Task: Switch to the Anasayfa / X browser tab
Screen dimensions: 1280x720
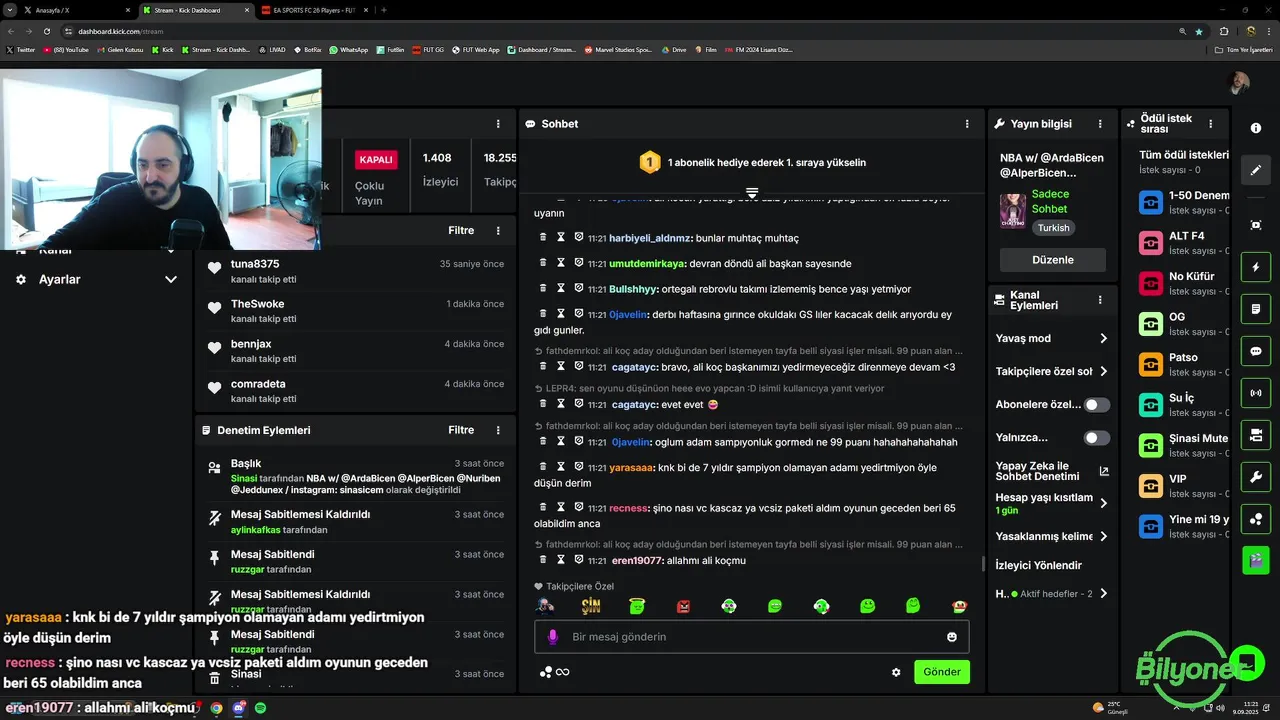Action: click(x=75, y=10)
